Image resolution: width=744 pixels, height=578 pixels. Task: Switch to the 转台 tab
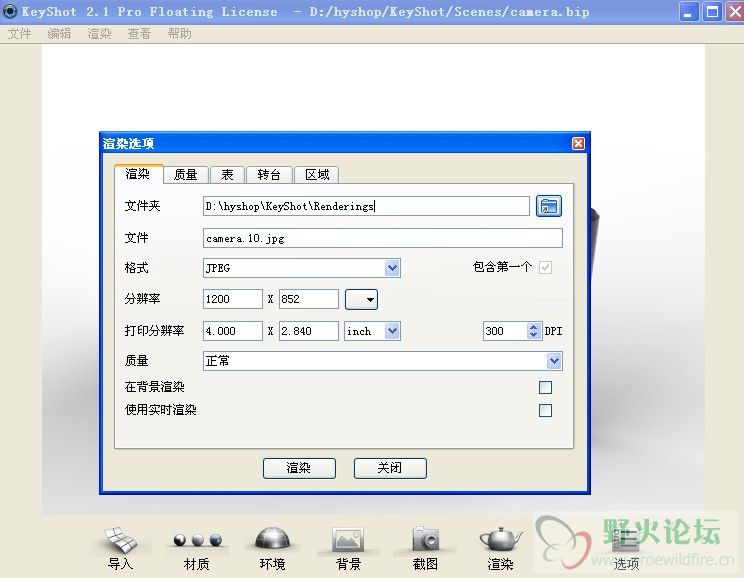[269, 175]
